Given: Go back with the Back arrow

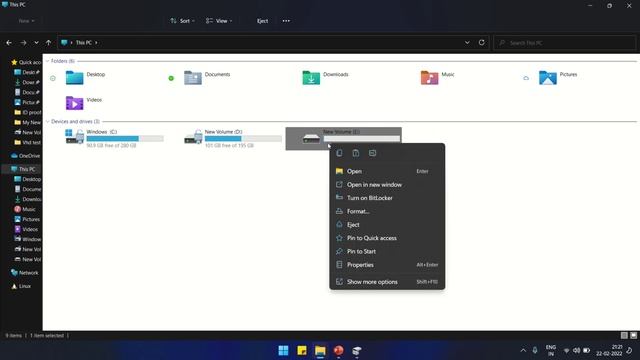Looking at the screenshot, I should point(9,42).
